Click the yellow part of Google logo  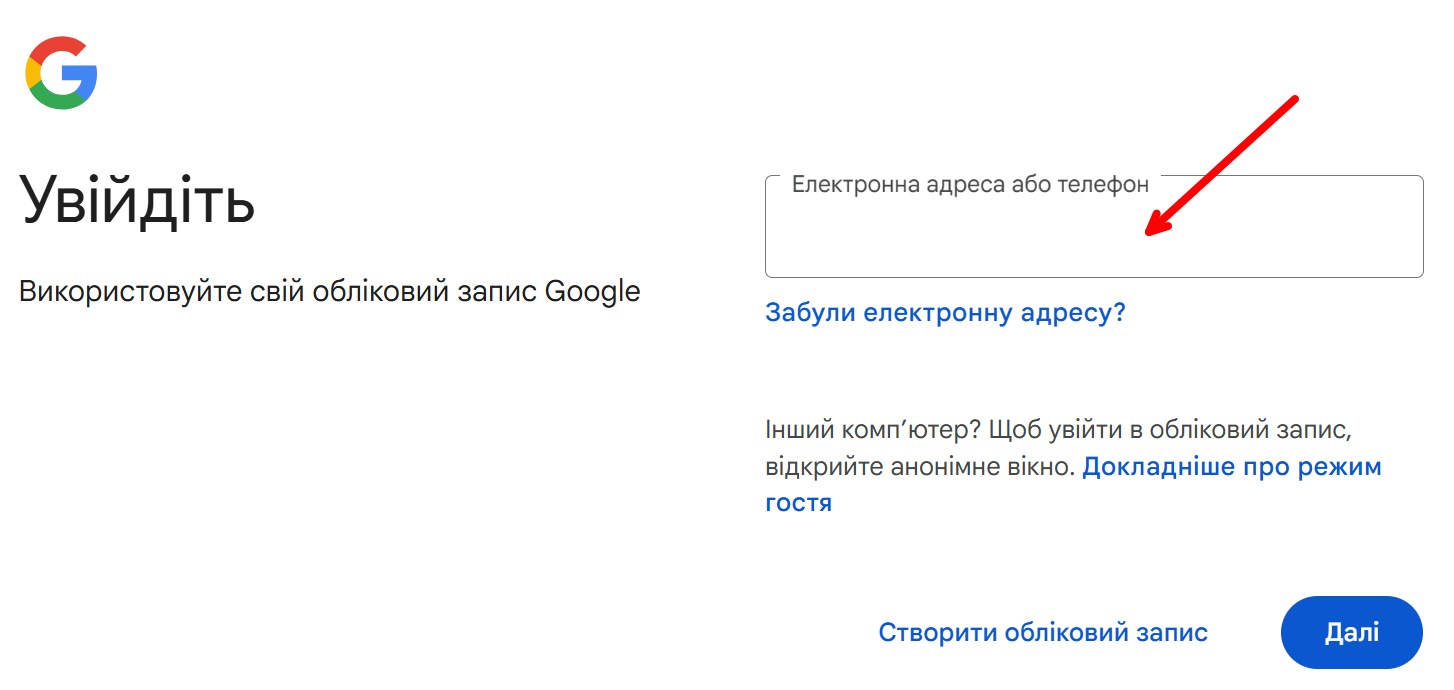[x=30, y=73]
